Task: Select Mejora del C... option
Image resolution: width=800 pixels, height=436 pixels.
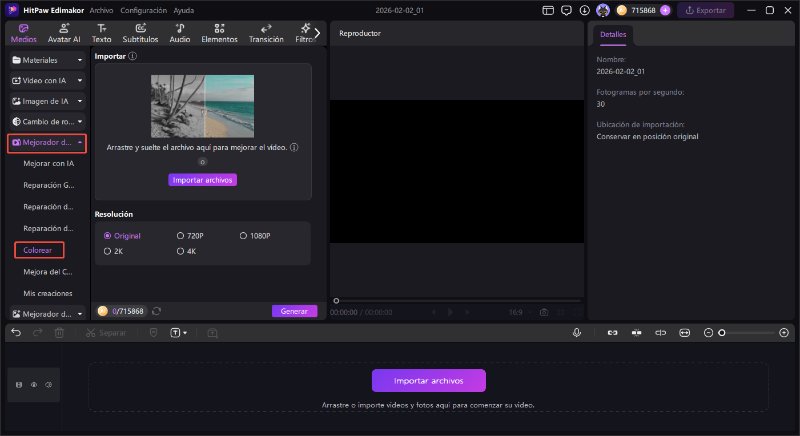Action: click(x=48, y=272)
